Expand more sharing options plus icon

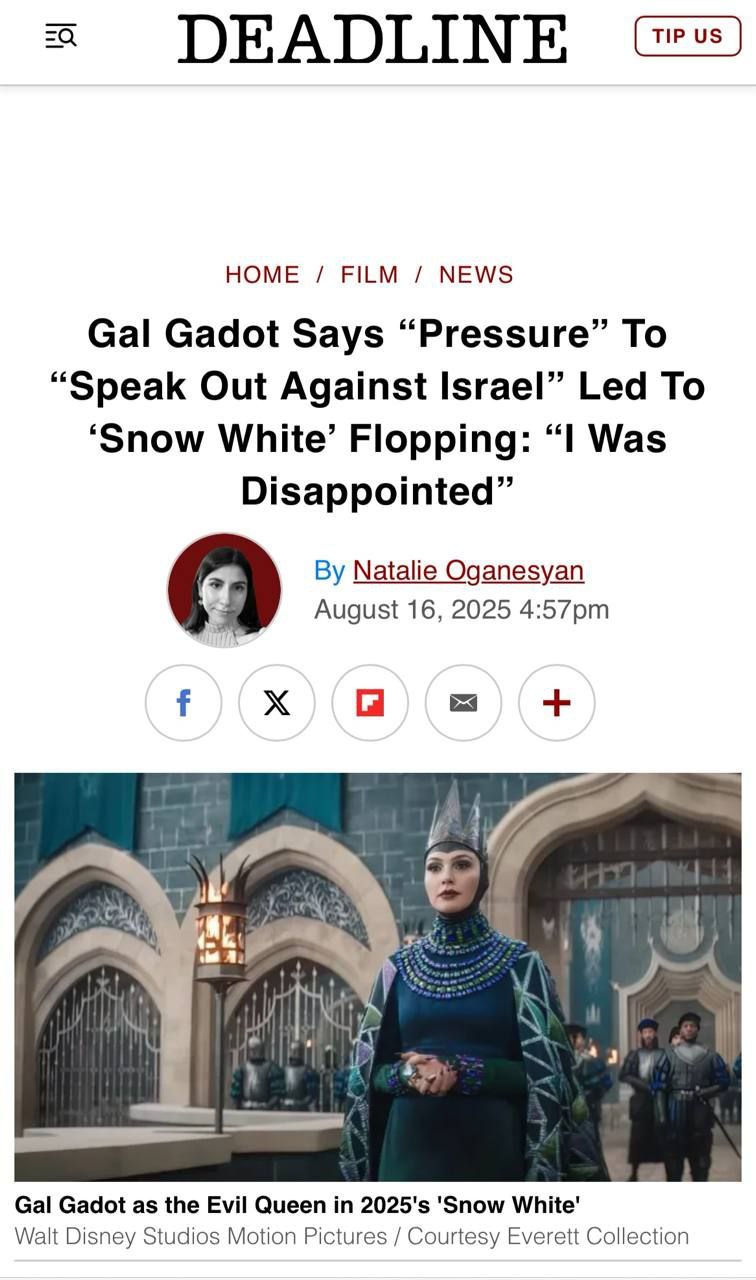[557, 703]
